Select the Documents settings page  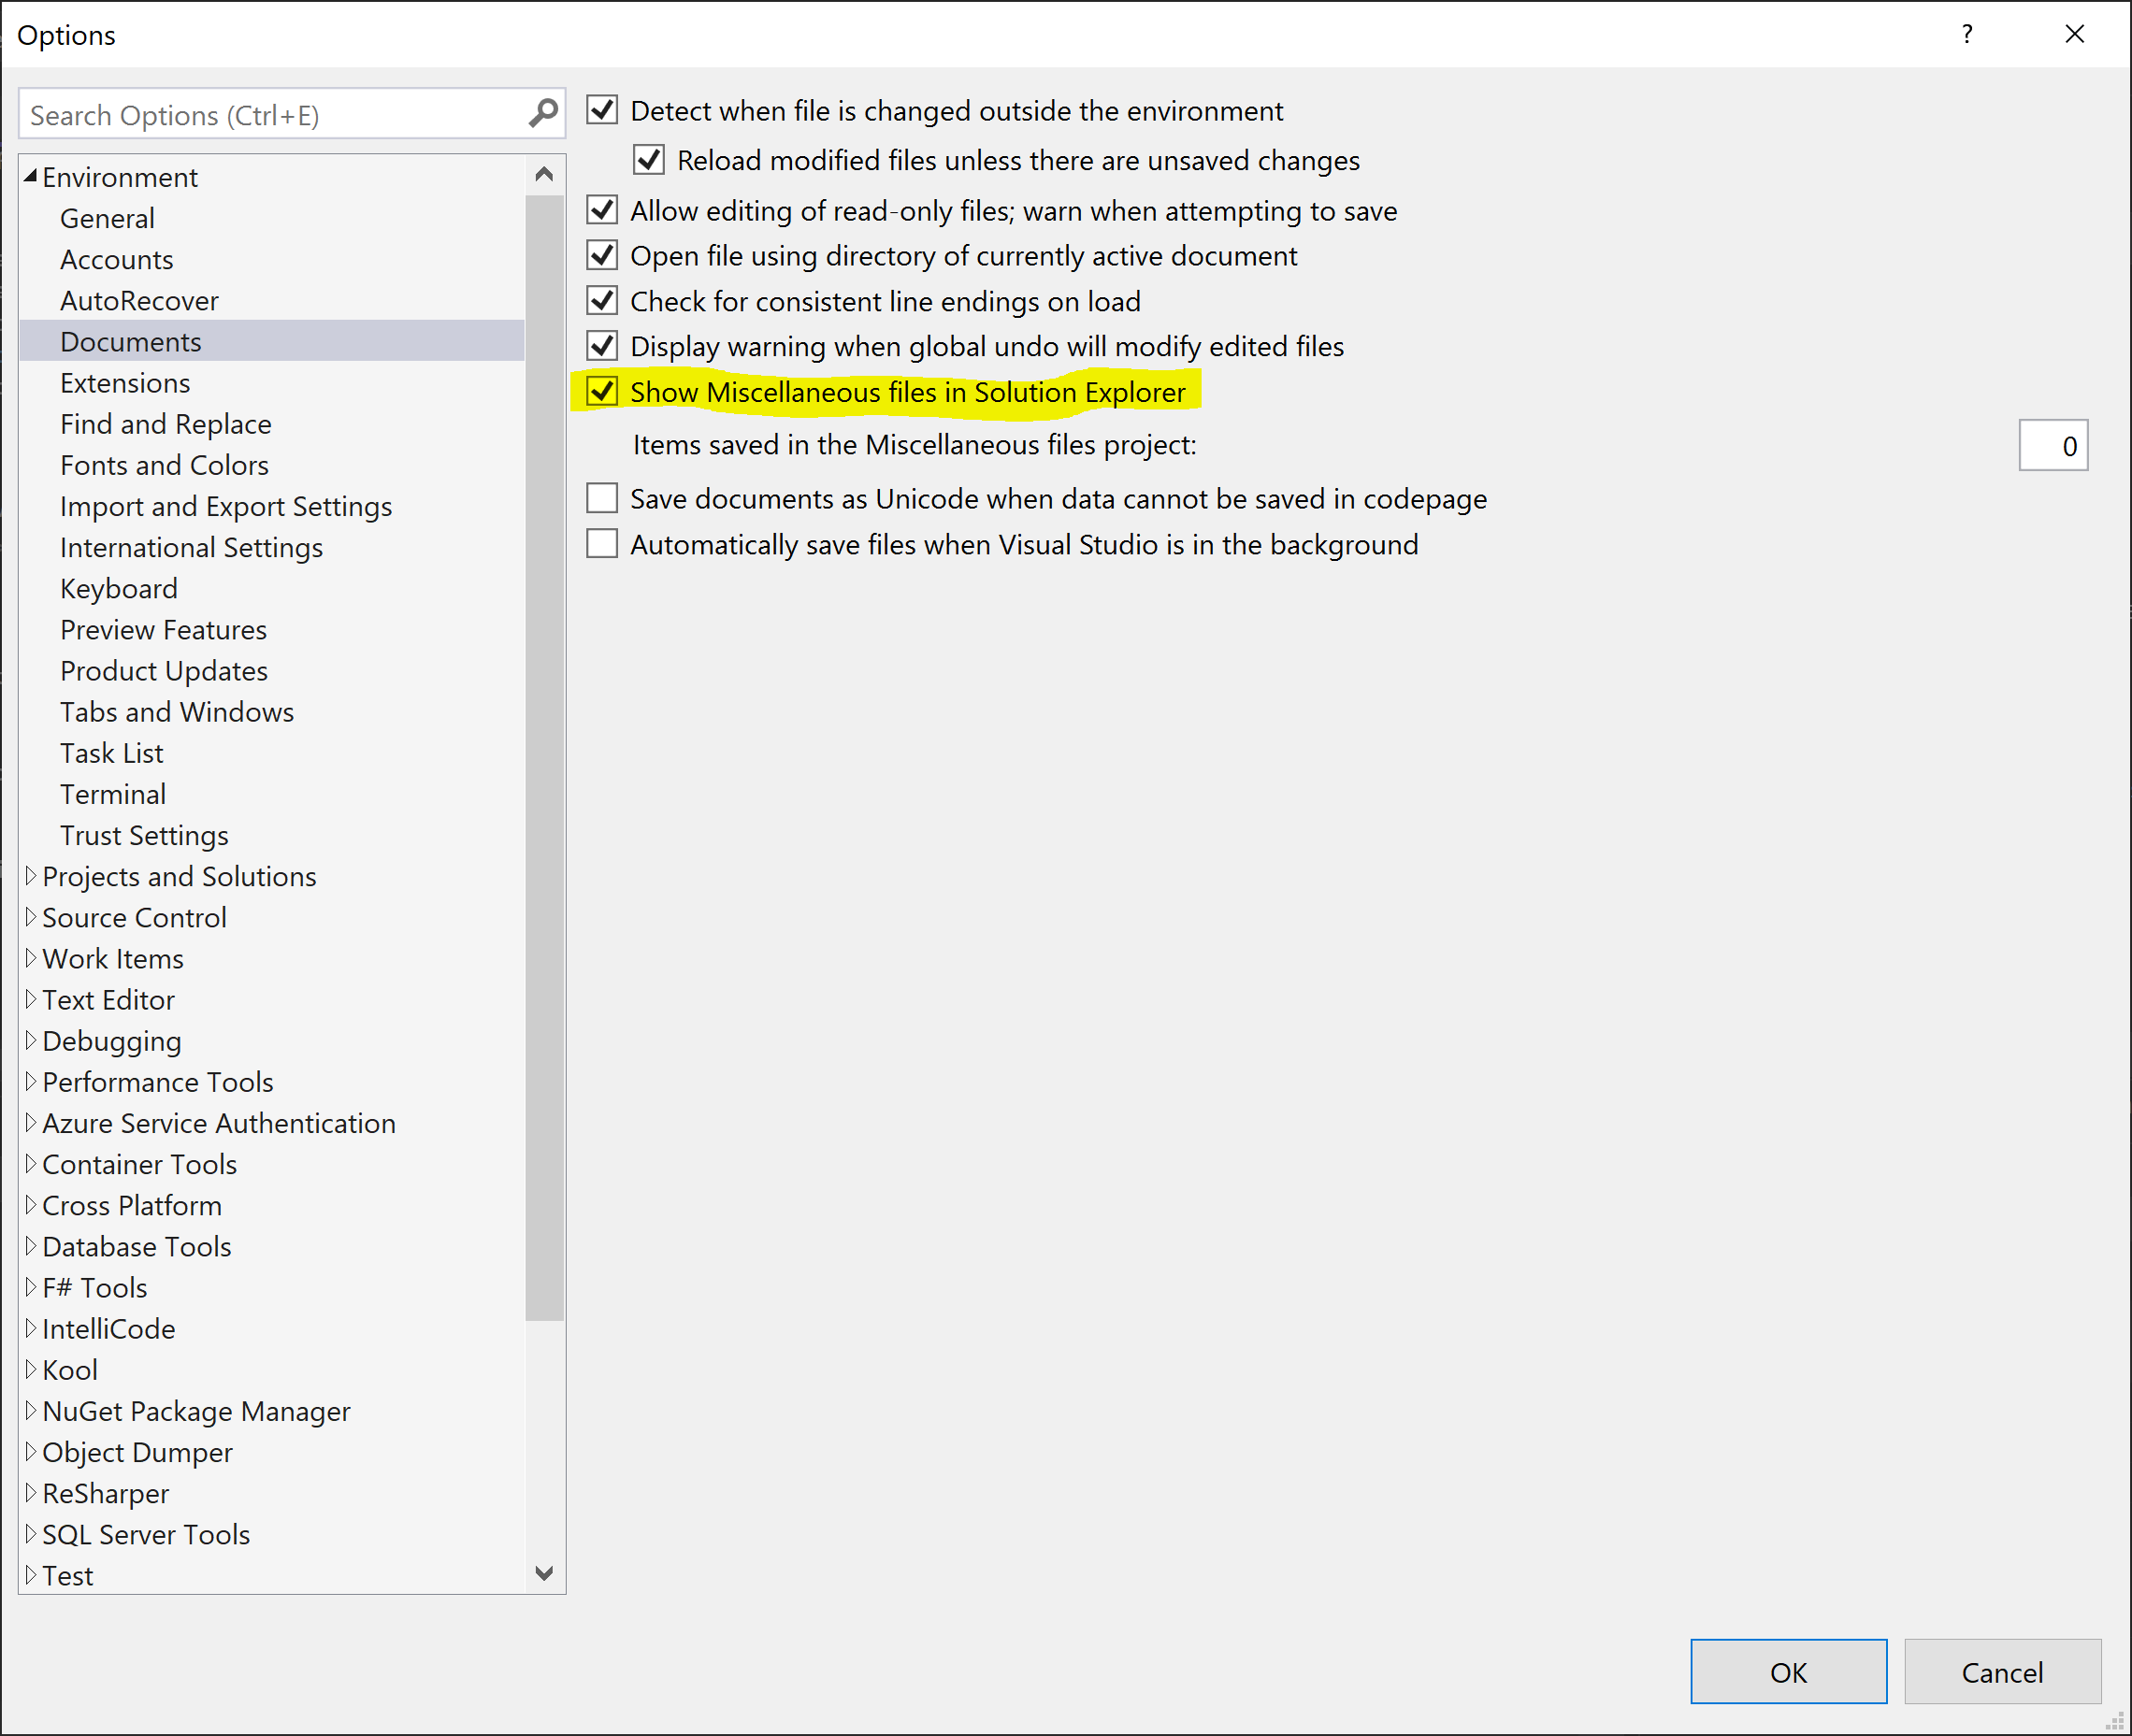pyautogui.click(x=131, y=341)
